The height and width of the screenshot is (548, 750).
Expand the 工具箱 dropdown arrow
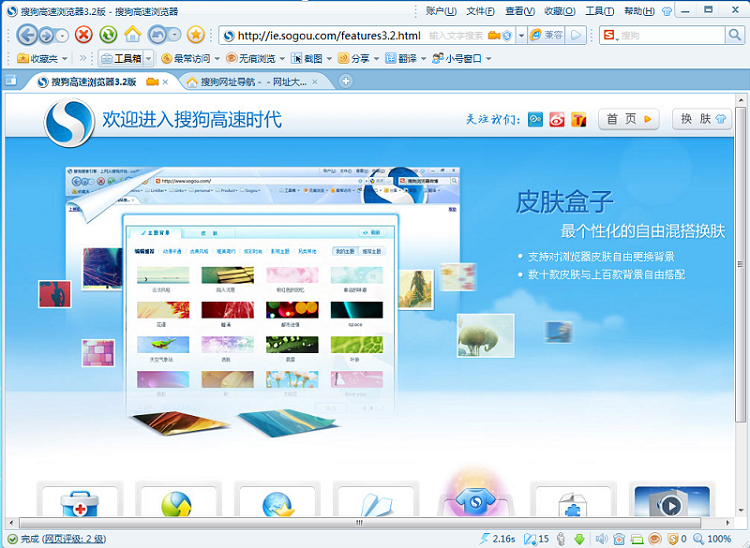pos(149,58)
